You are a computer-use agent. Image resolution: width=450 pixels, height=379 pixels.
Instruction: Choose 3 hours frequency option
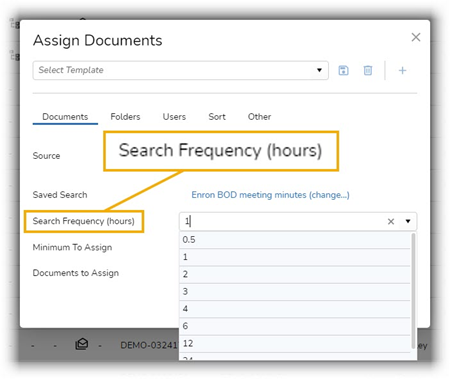coord(295,292)
